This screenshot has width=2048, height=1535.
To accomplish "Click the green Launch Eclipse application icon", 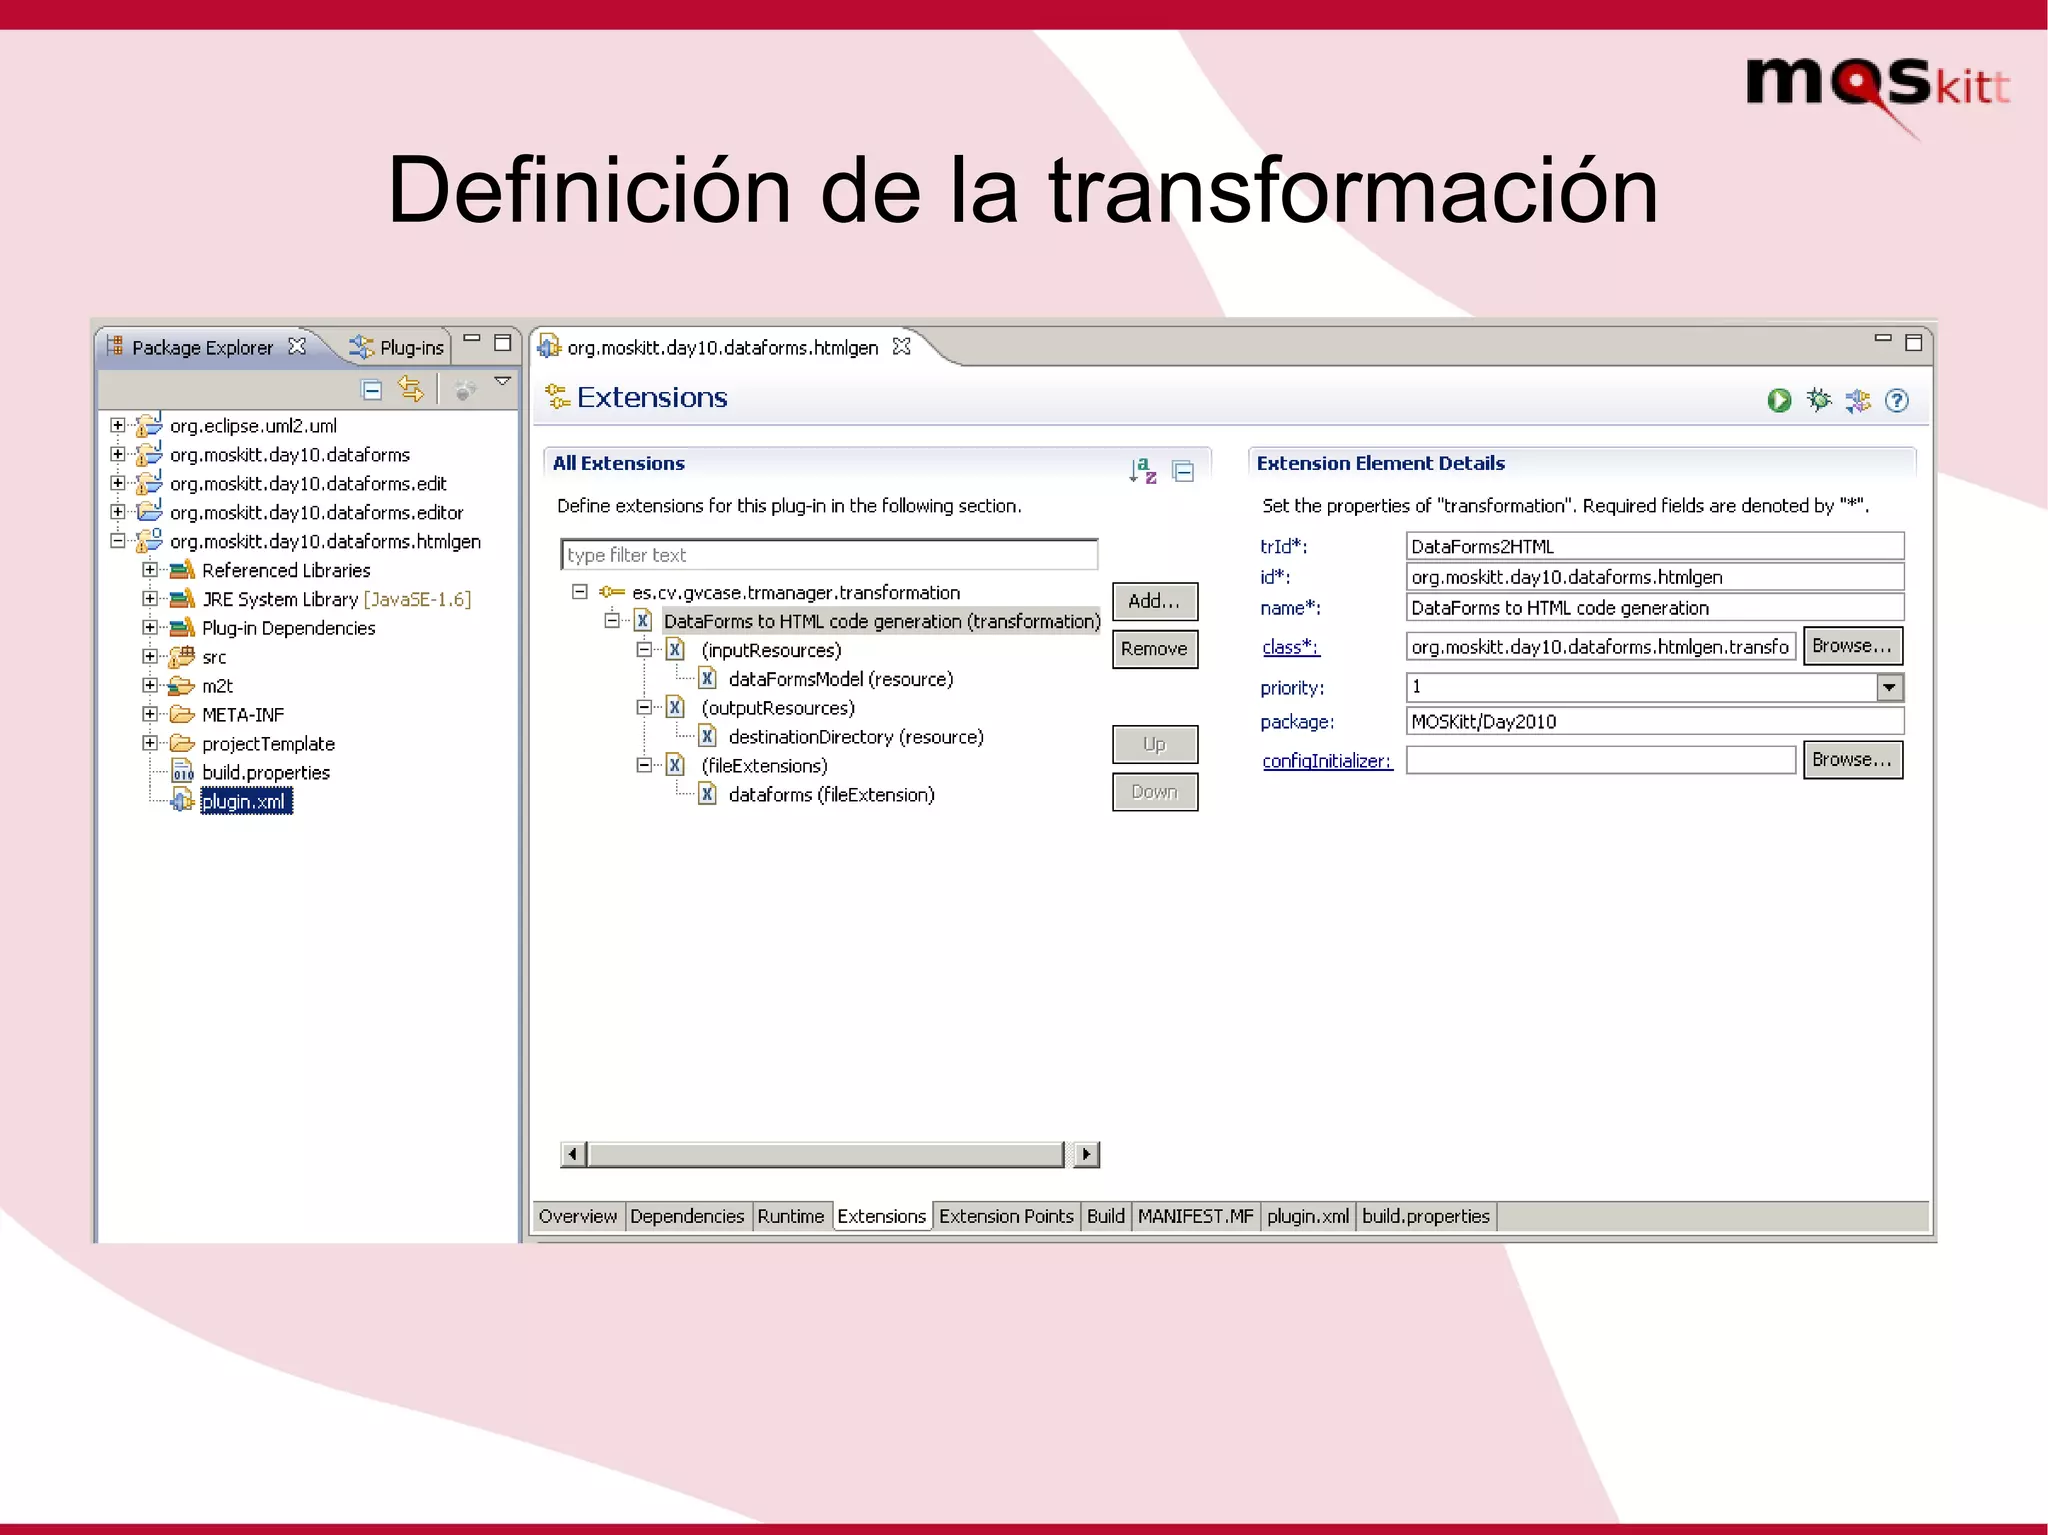I will (1778, 401).
